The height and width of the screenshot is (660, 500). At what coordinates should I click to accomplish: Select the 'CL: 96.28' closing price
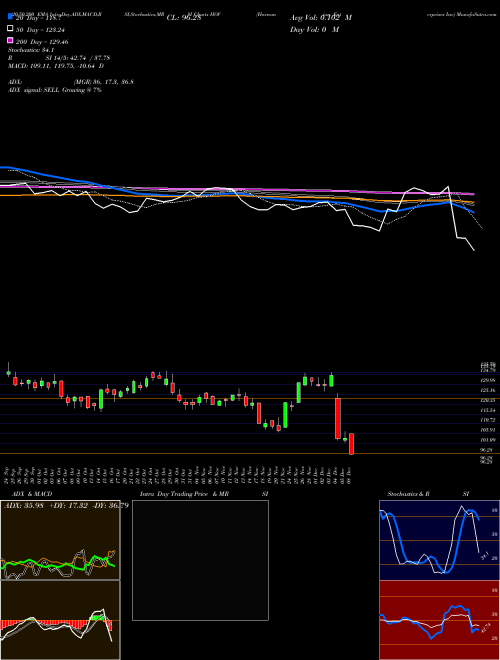[x=184, y=18]
